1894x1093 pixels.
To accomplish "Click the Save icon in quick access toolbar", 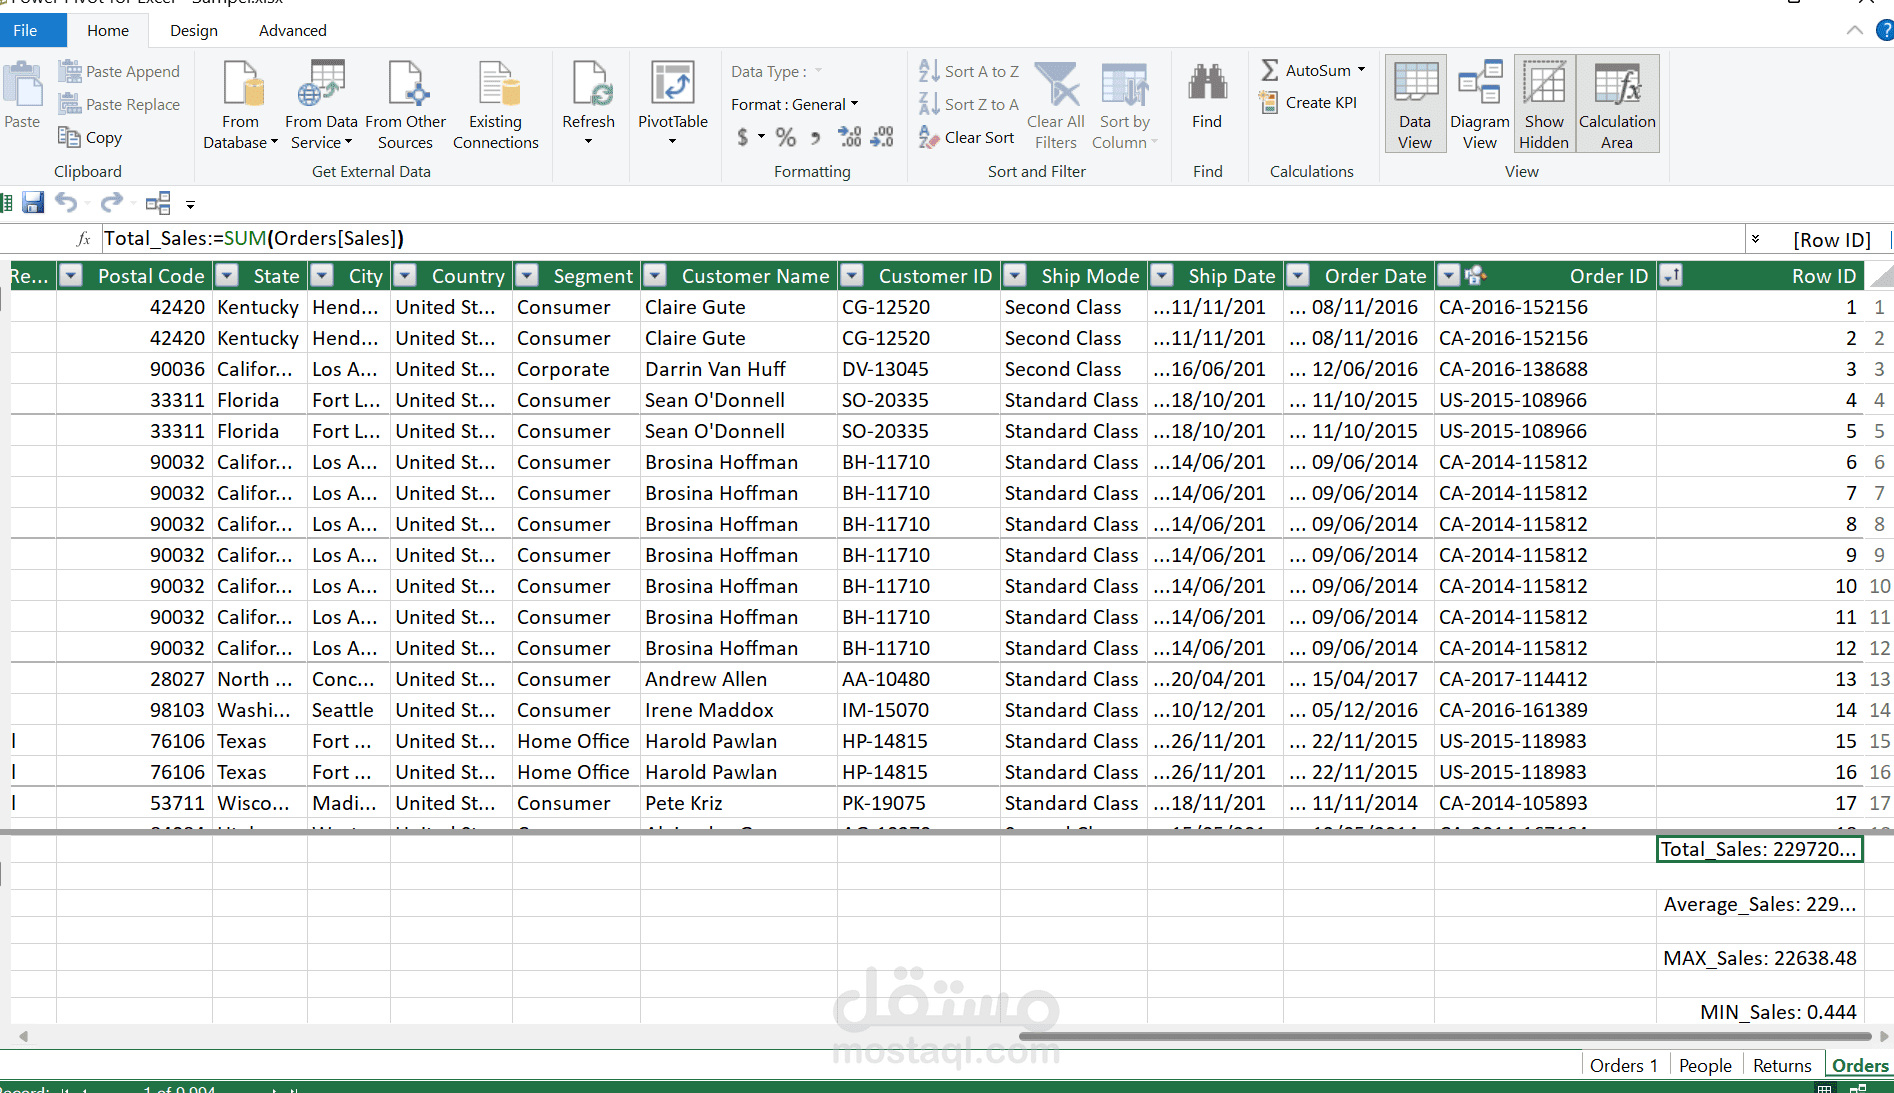I will pyautogui.click(x=33, y=203).
